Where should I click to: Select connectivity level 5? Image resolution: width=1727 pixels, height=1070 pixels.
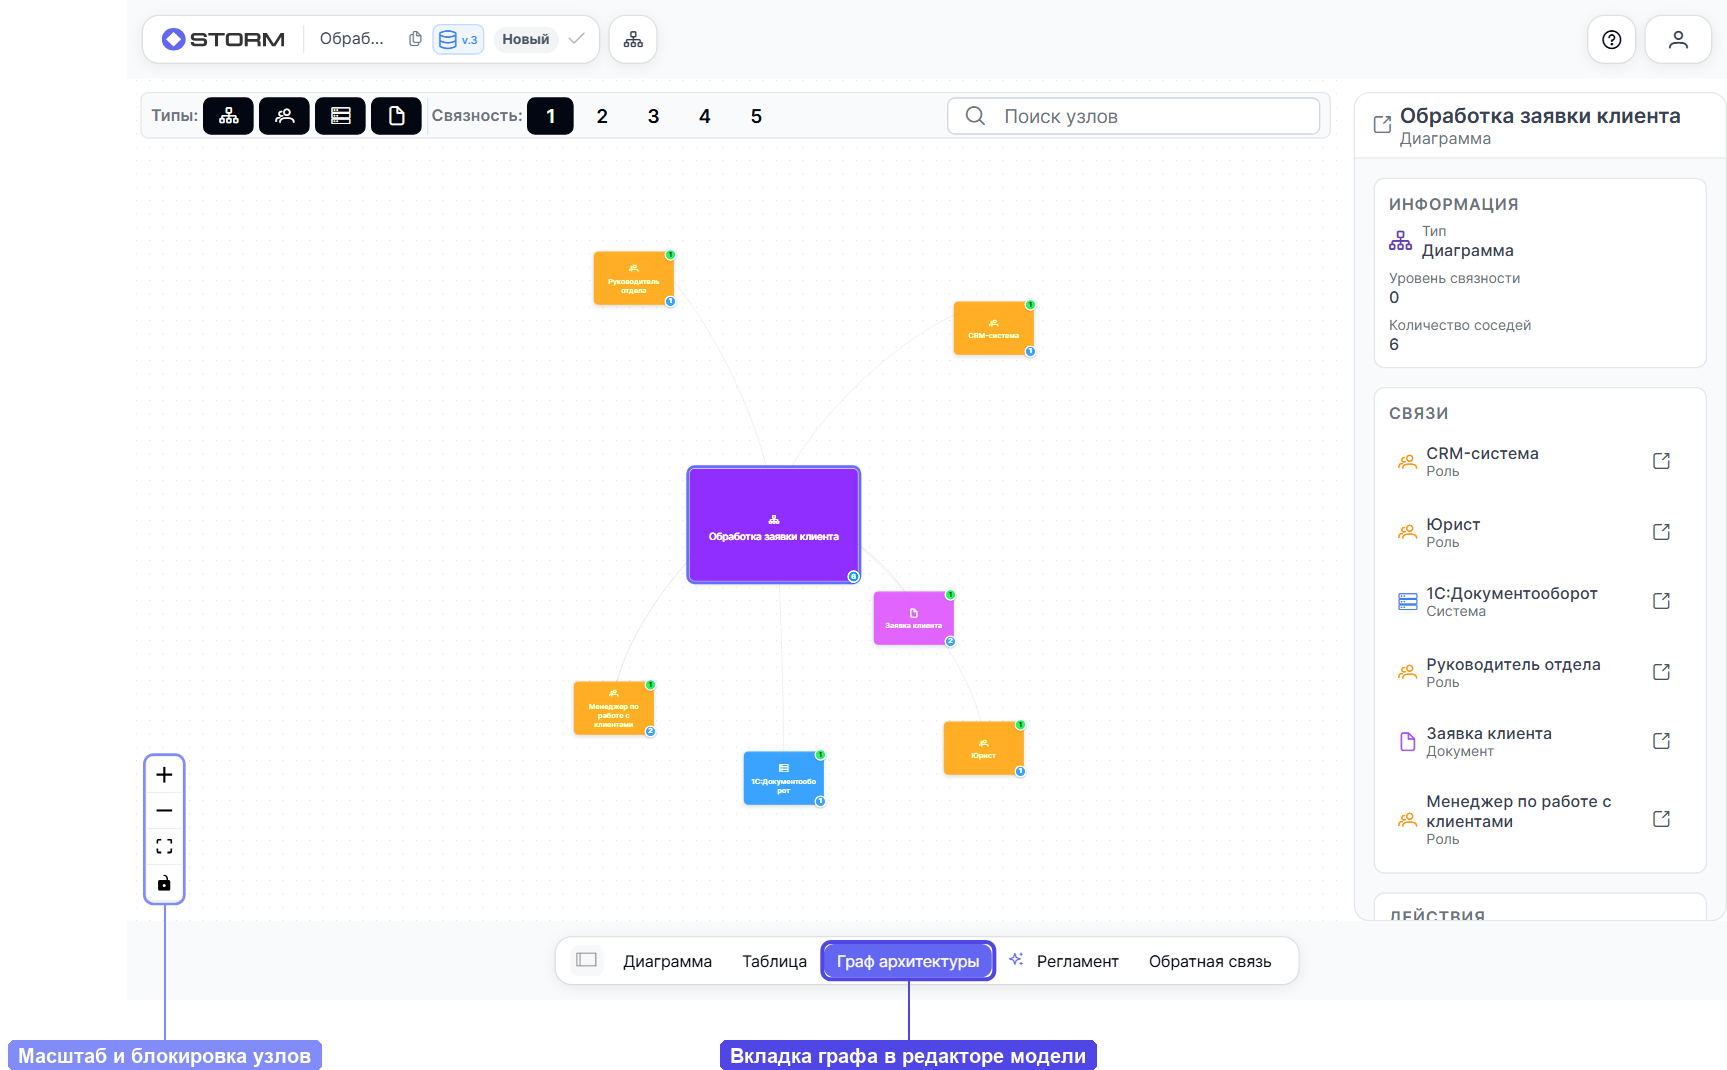click(x=756, y=116)
